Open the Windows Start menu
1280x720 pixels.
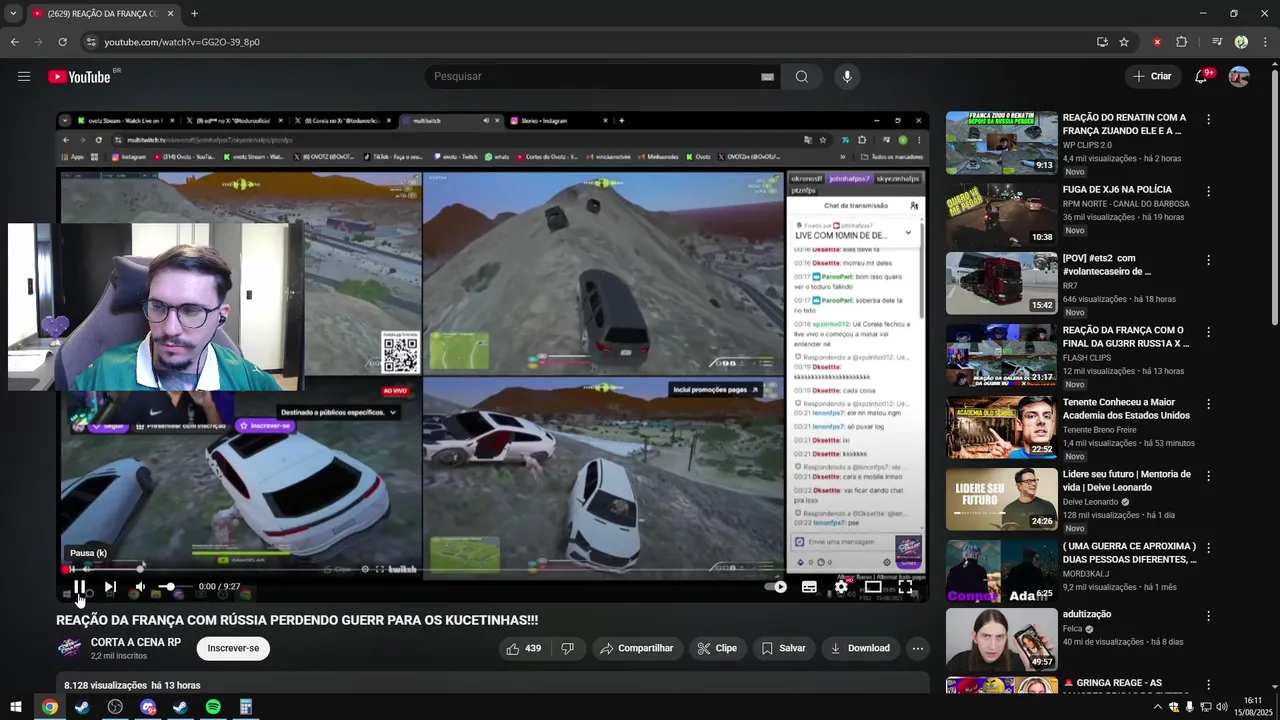[x=16, y=707]
